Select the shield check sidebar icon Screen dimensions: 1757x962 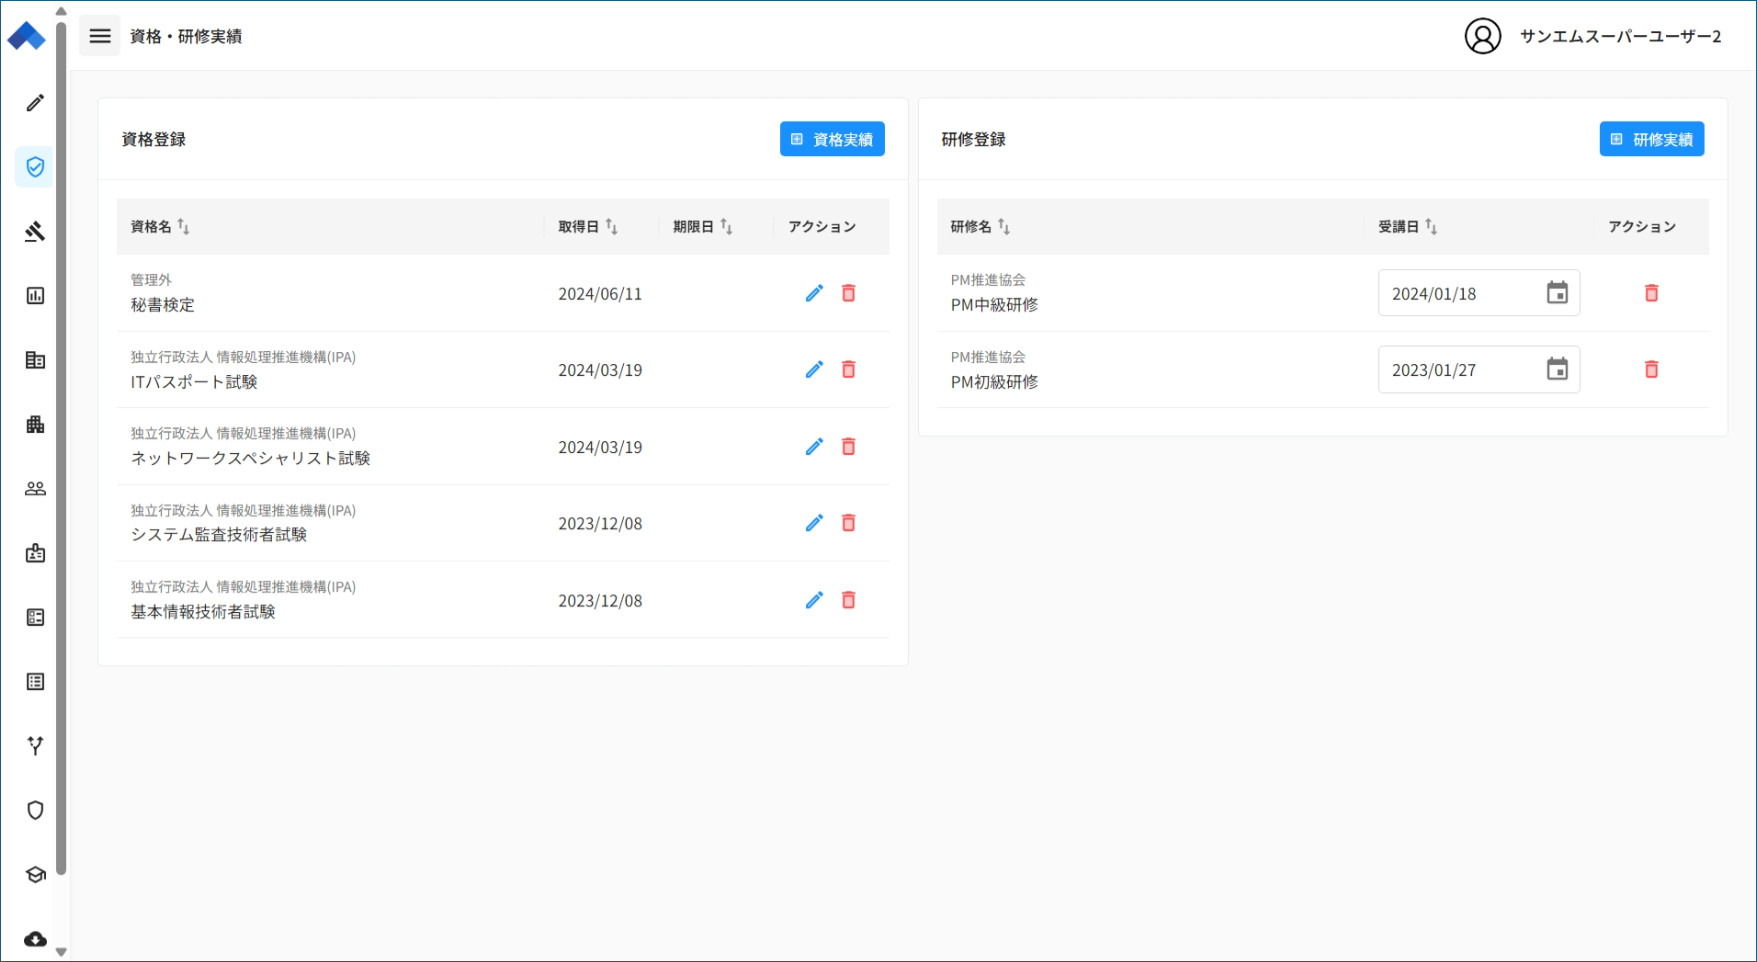coord(35,167)
